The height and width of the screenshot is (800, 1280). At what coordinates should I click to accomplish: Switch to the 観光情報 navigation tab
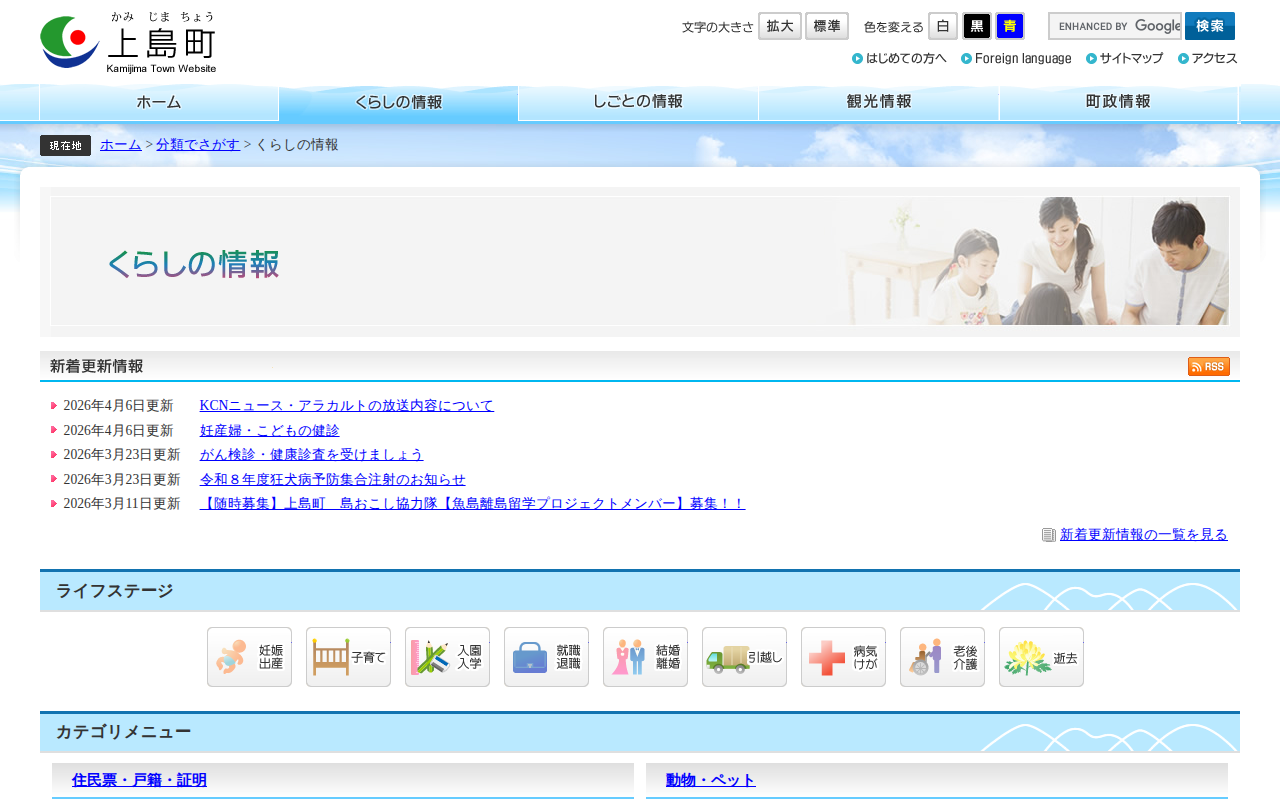click(x=879, y=103)
